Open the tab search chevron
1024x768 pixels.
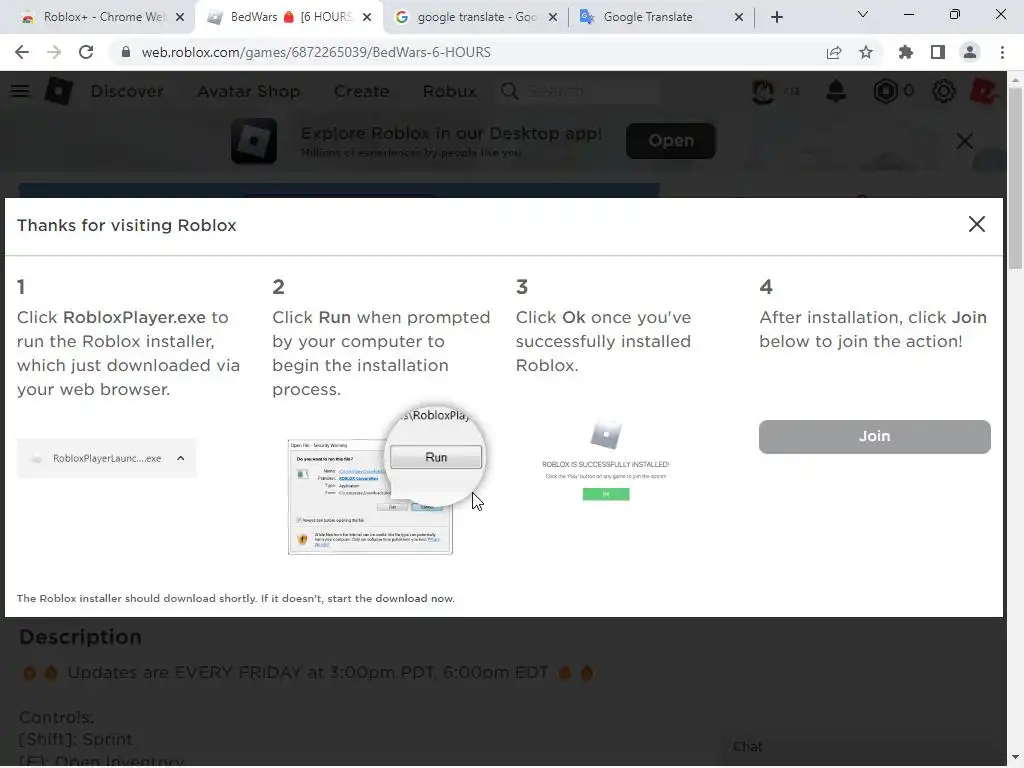pos(863,14)
